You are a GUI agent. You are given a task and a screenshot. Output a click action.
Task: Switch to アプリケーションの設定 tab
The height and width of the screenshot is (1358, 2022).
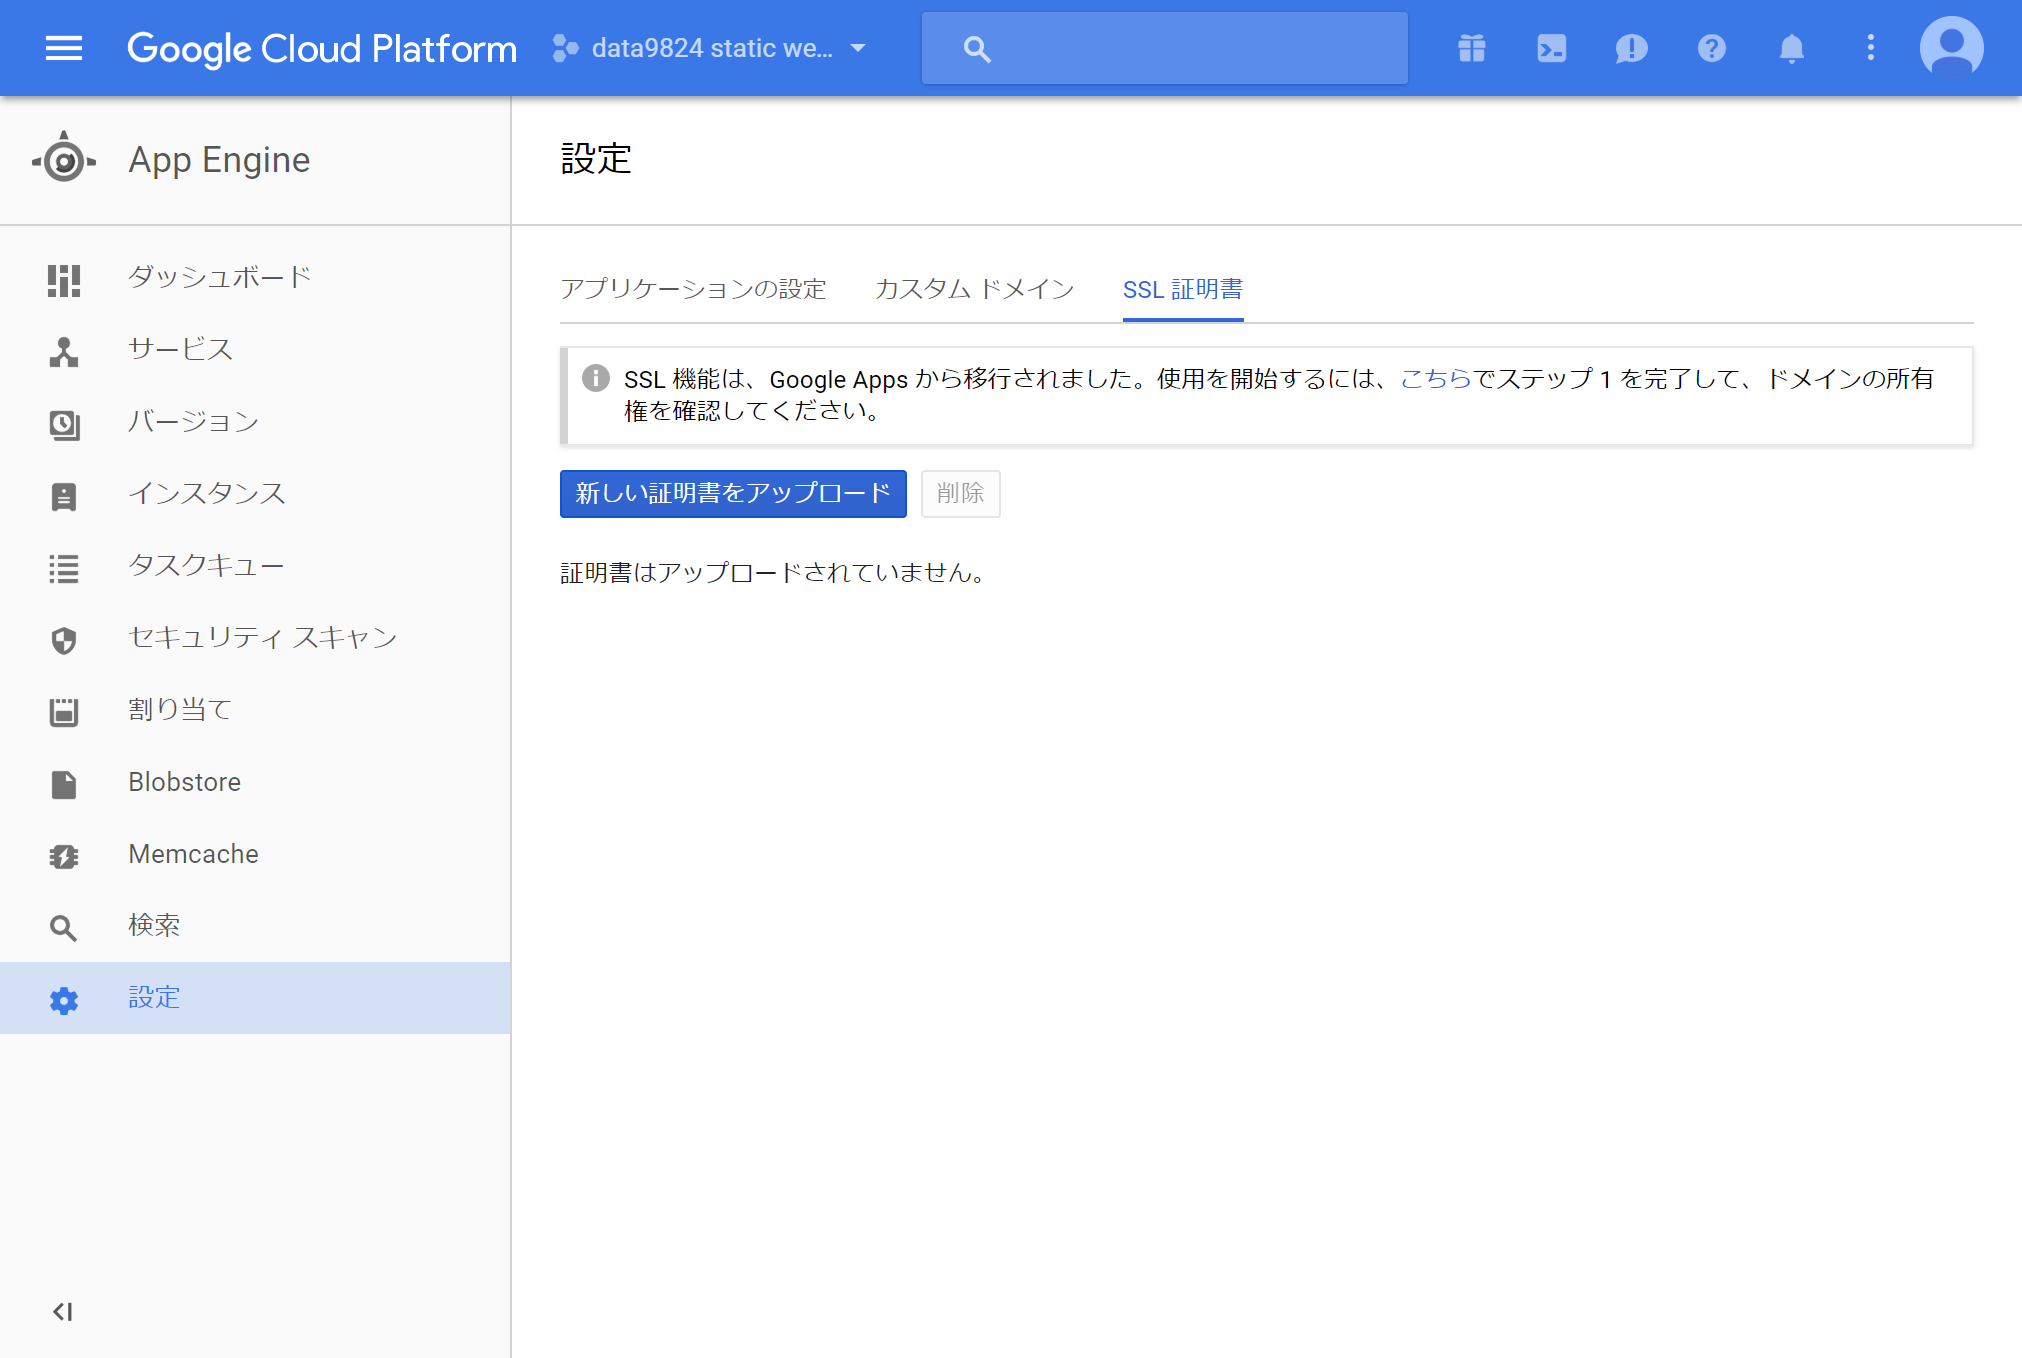coord(693,289)
